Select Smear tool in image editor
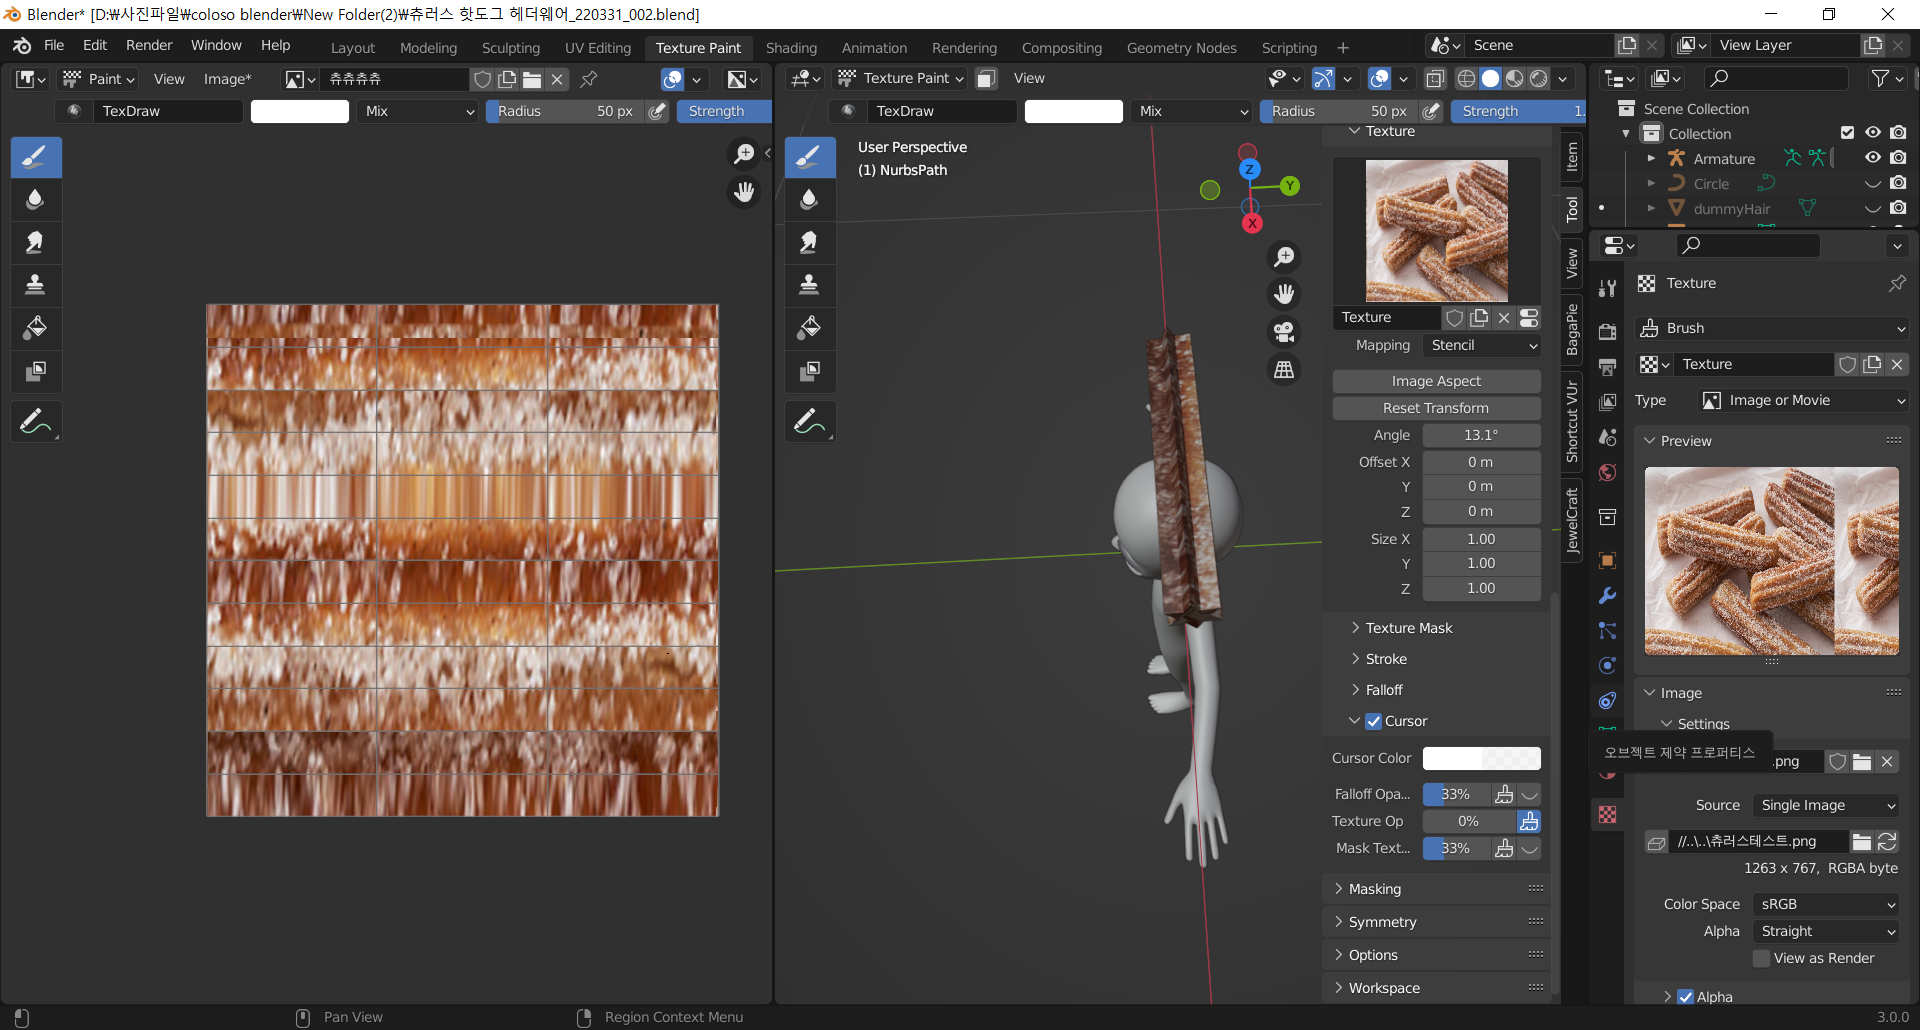Image resolution: width=1920 pixels, height=1030 pixels. click(36, 242)
